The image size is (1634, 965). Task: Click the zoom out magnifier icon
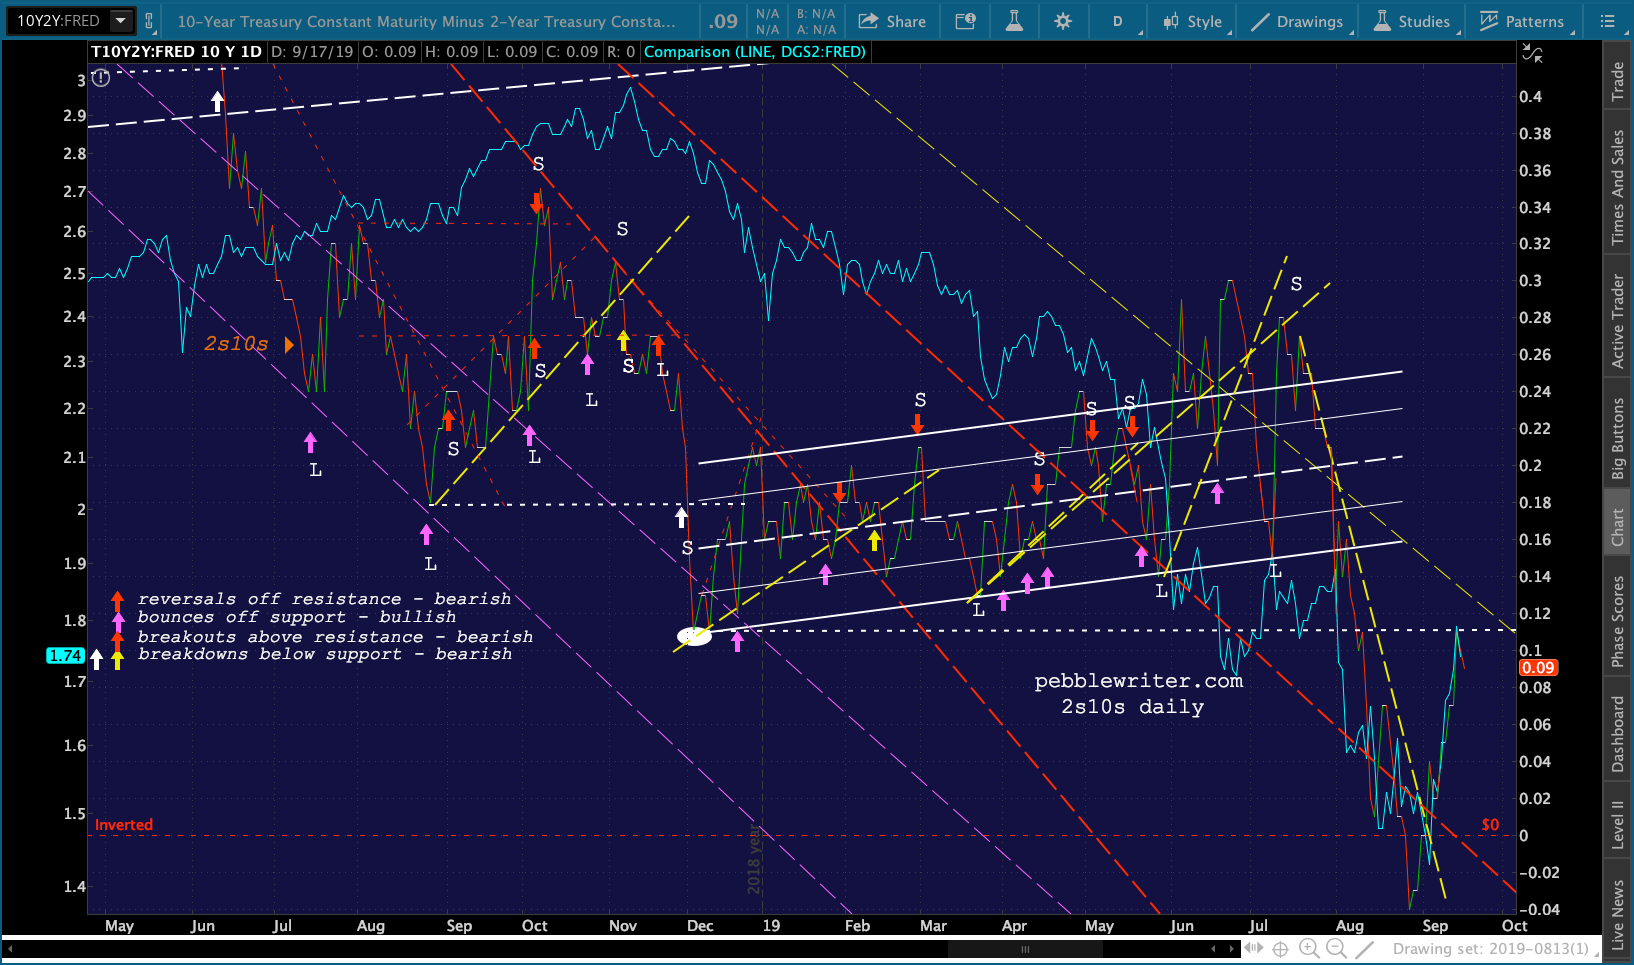pyautogui.click(x=1337, y=948)
